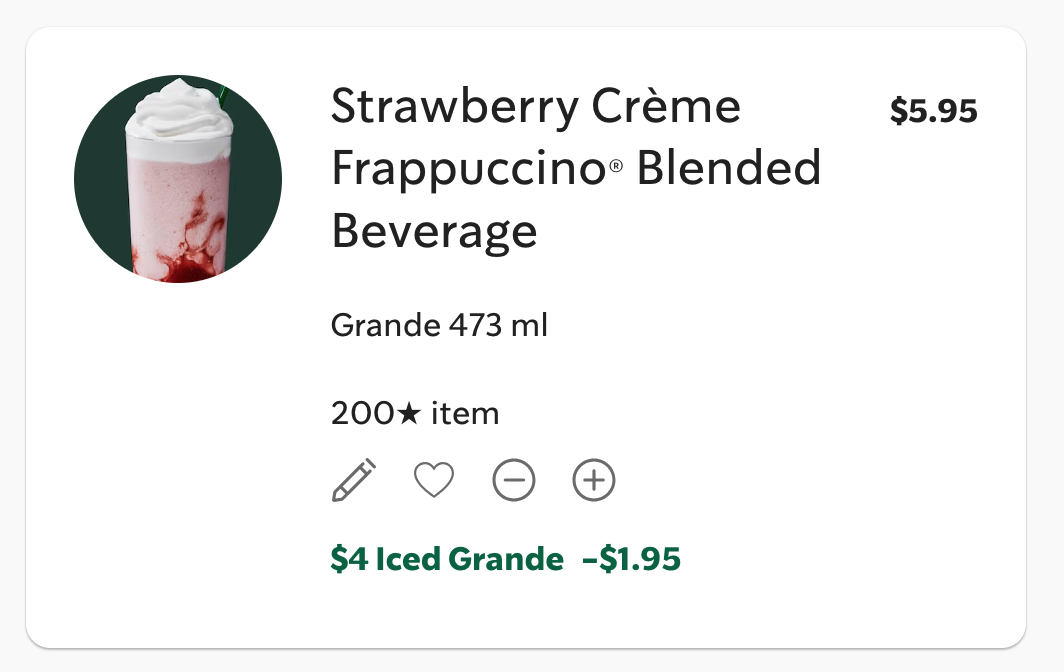Expand details by clicking Grande 473 ml

(438, 325)
